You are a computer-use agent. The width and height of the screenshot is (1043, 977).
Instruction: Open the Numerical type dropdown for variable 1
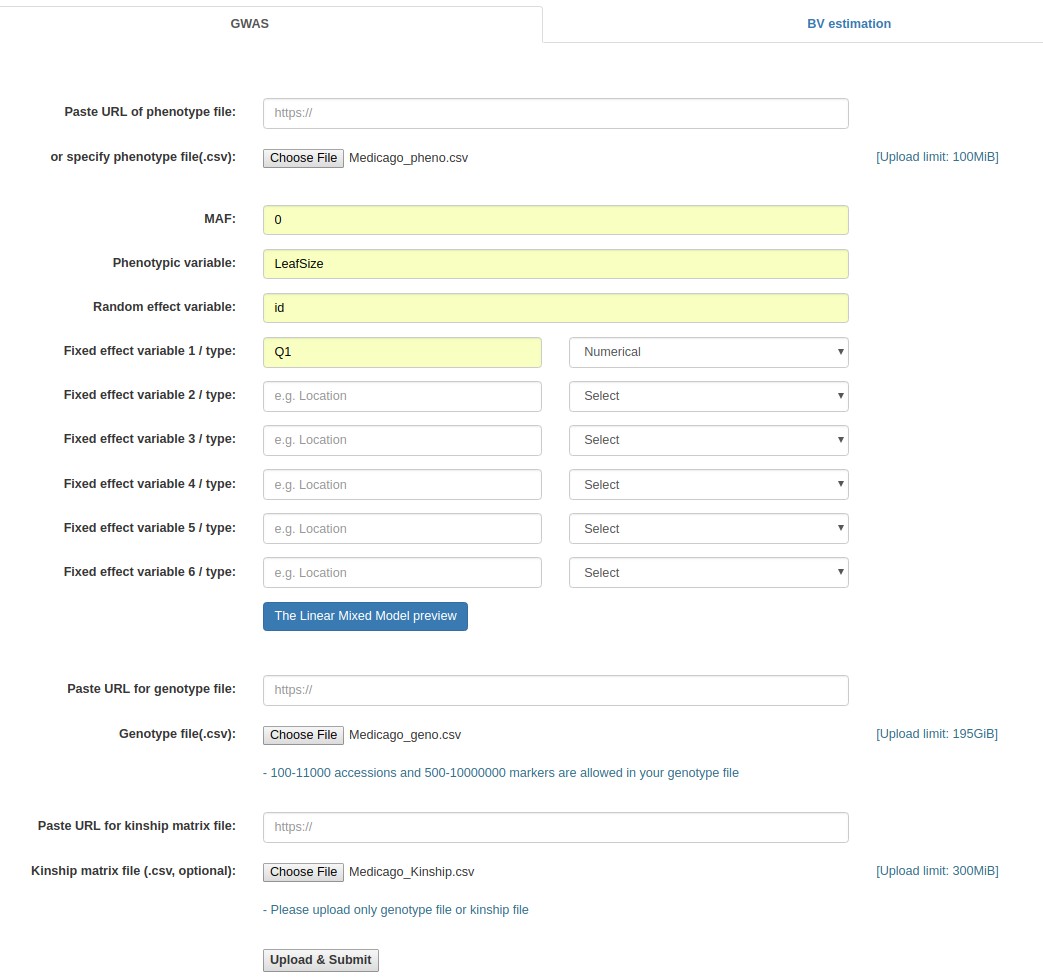tap(708, 352)
